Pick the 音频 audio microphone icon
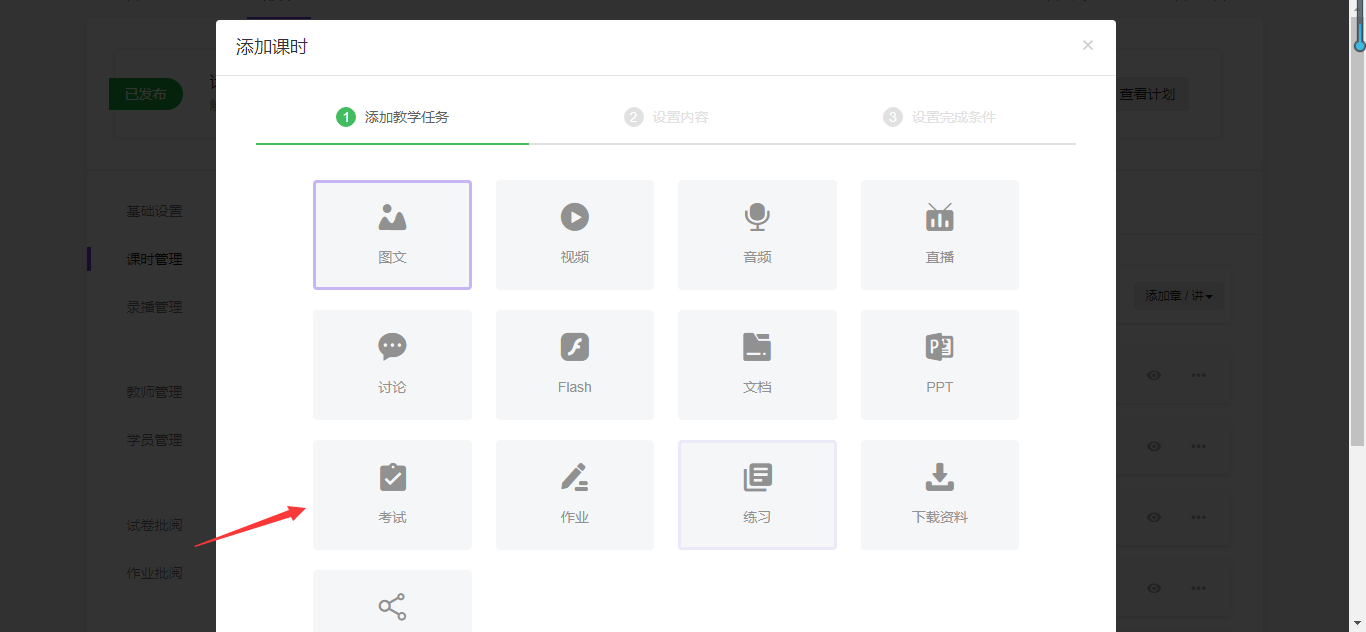Image resolution: width=1366 pixels, height=632 pixels. pos(757,218)
